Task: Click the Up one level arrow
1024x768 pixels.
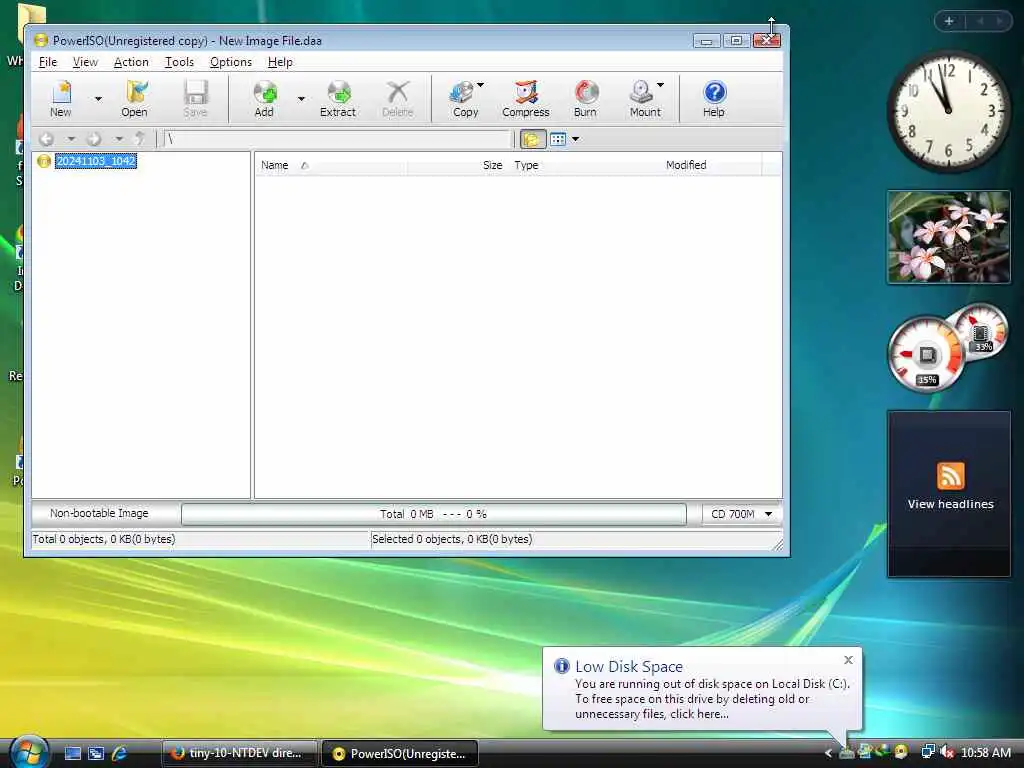Action: coord(139,138)
